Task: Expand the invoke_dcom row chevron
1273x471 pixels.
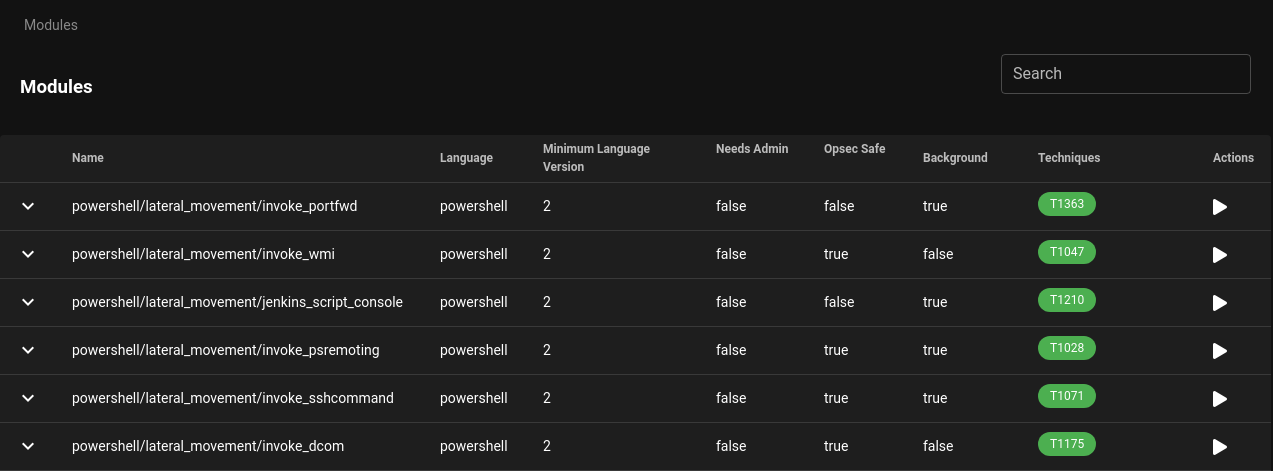Action: coord(28,446)
